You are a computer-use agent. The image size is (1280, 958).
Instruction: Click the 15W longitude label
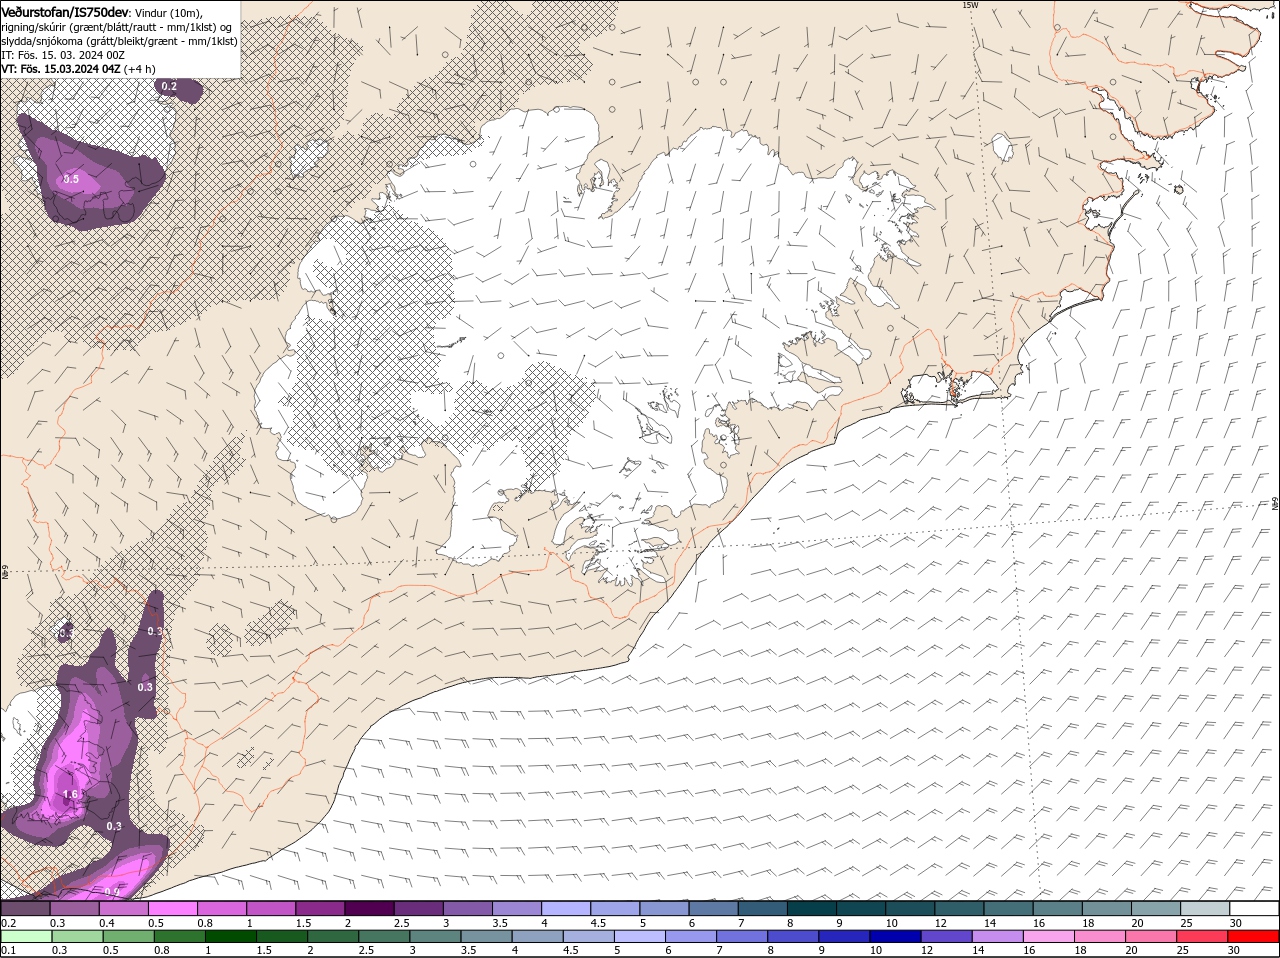point(969,5)
